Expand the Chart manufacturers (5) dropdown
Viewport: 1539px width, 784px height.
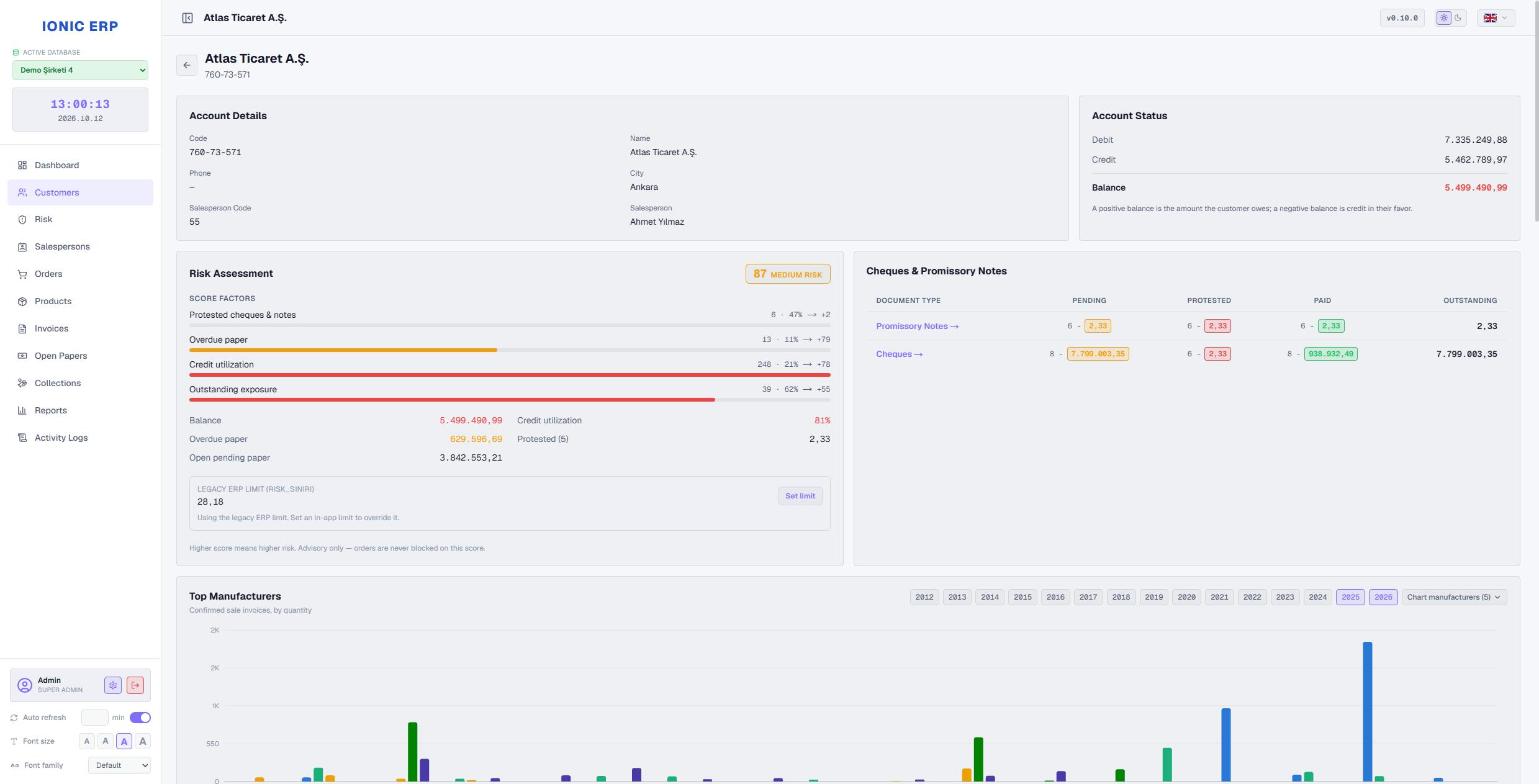(x=1454, y=597)
